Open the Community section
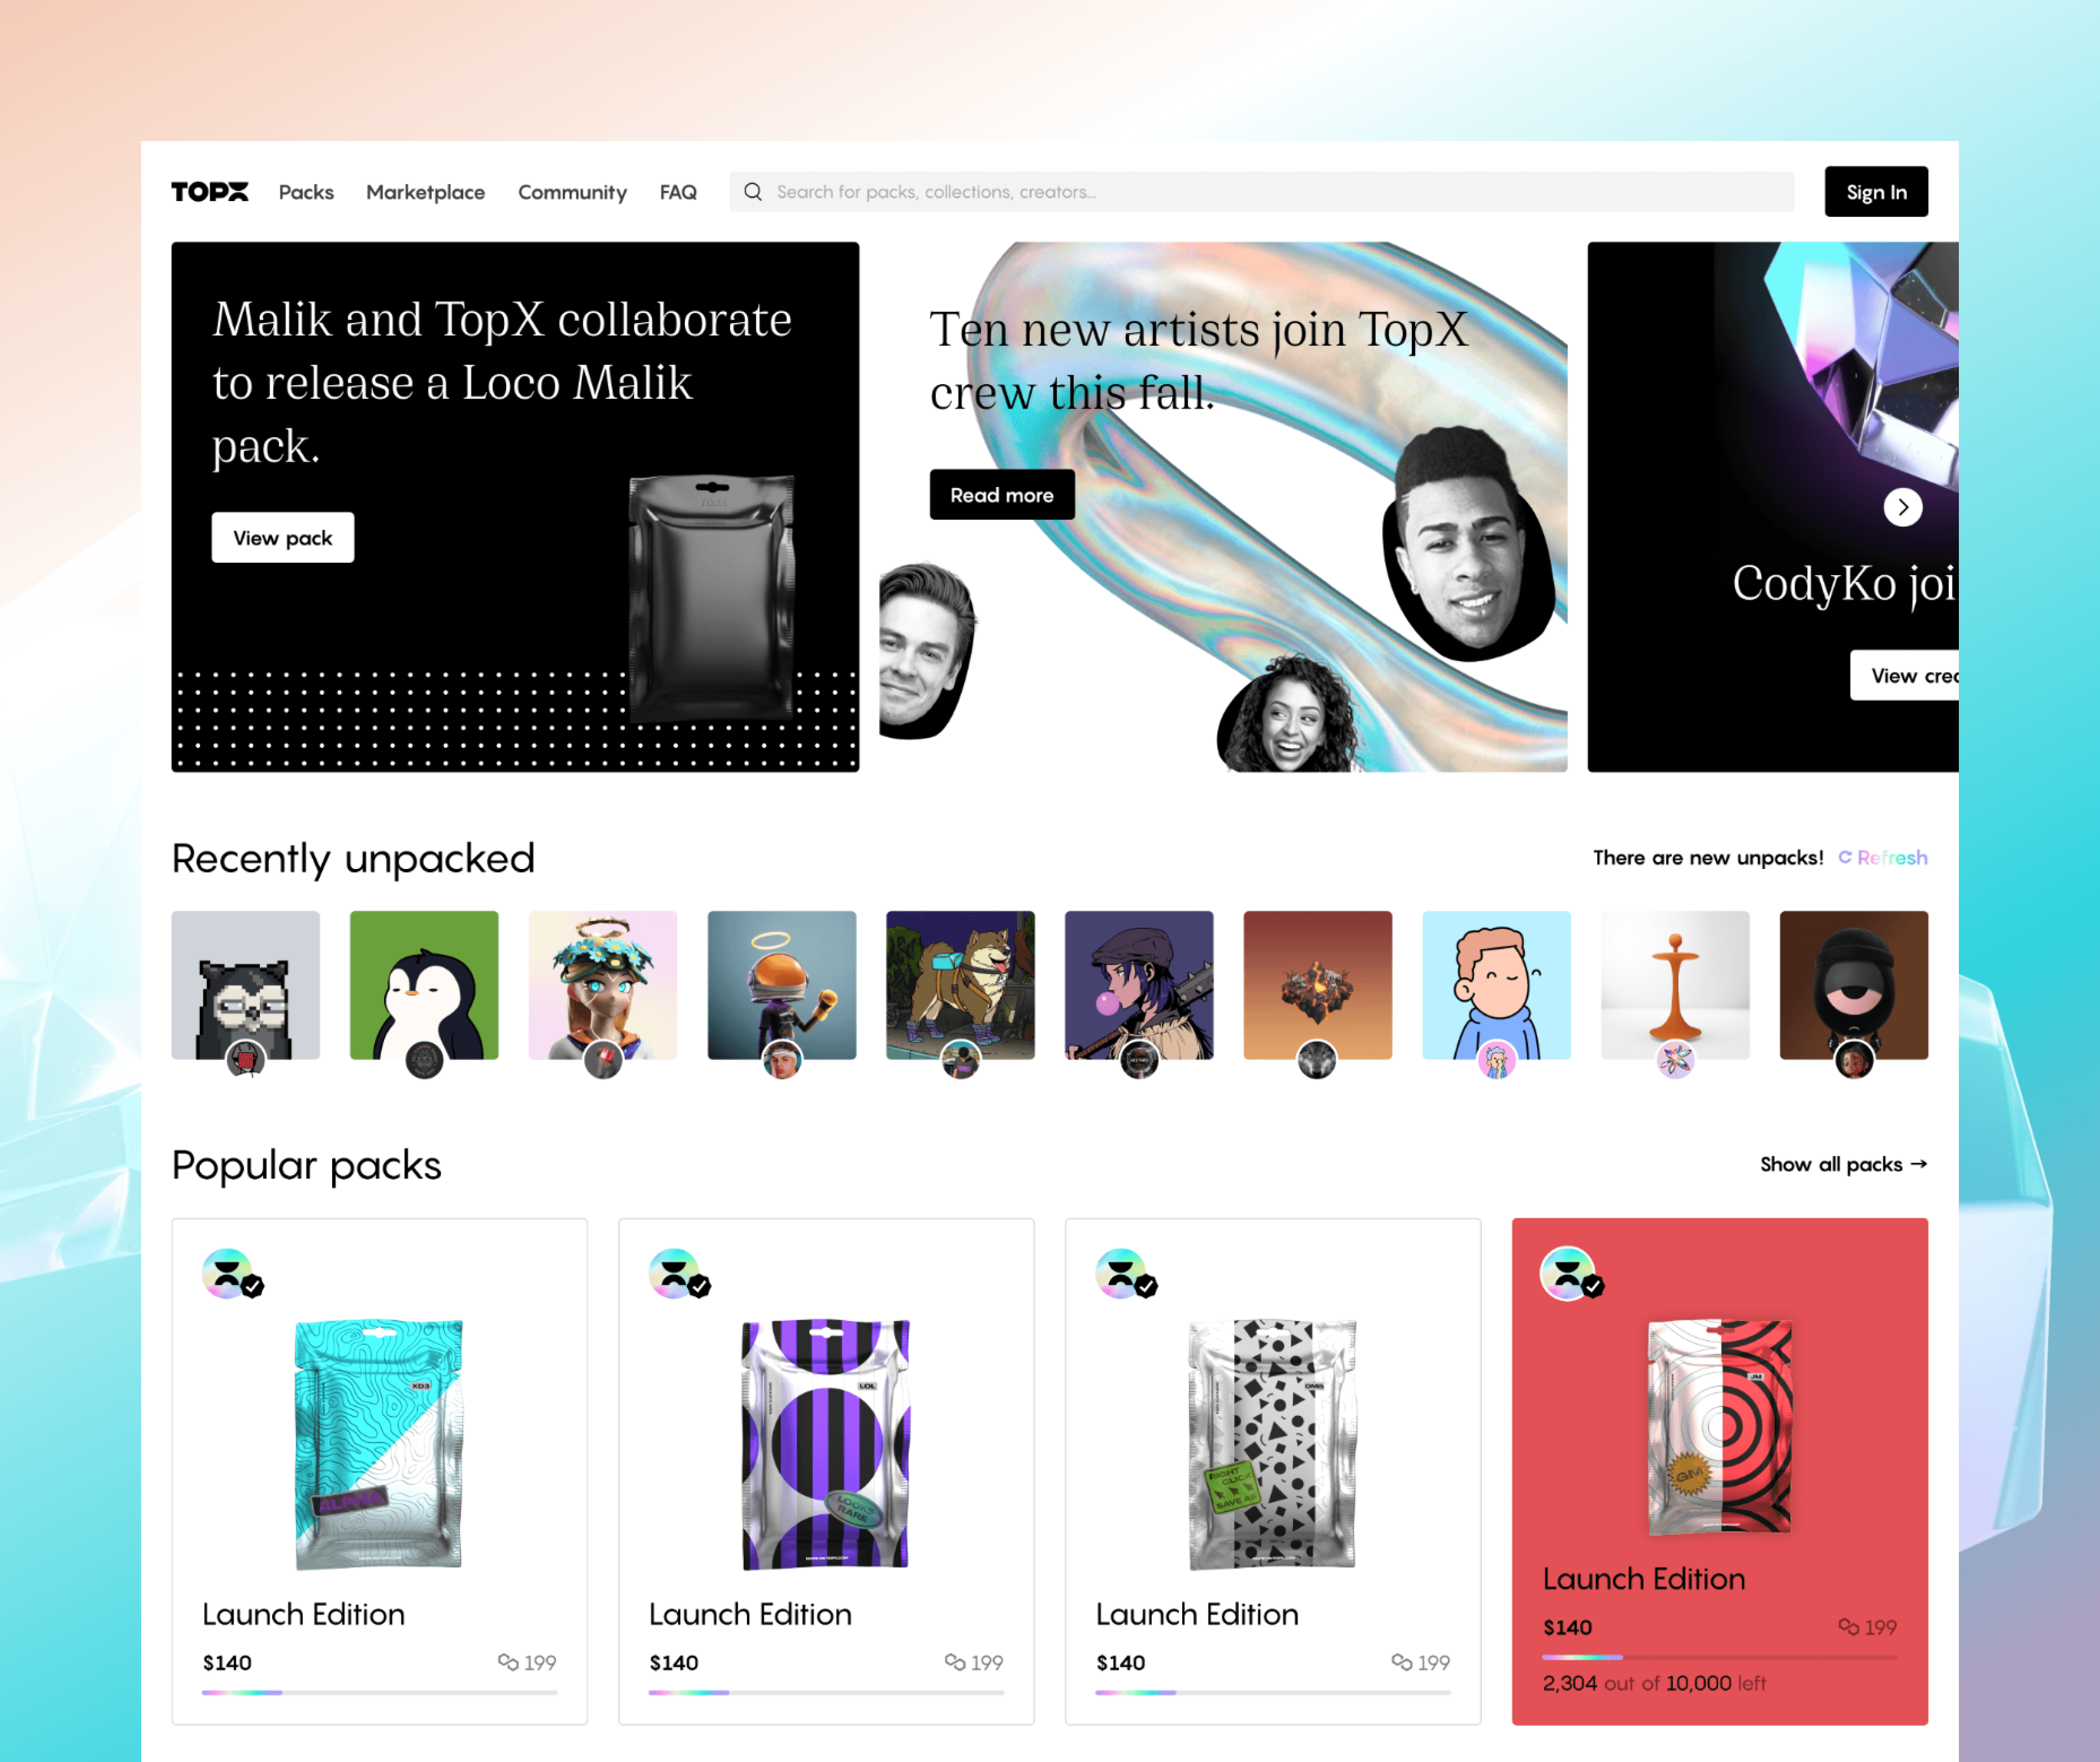The image size is (2100, 1762). click(572, 191)
